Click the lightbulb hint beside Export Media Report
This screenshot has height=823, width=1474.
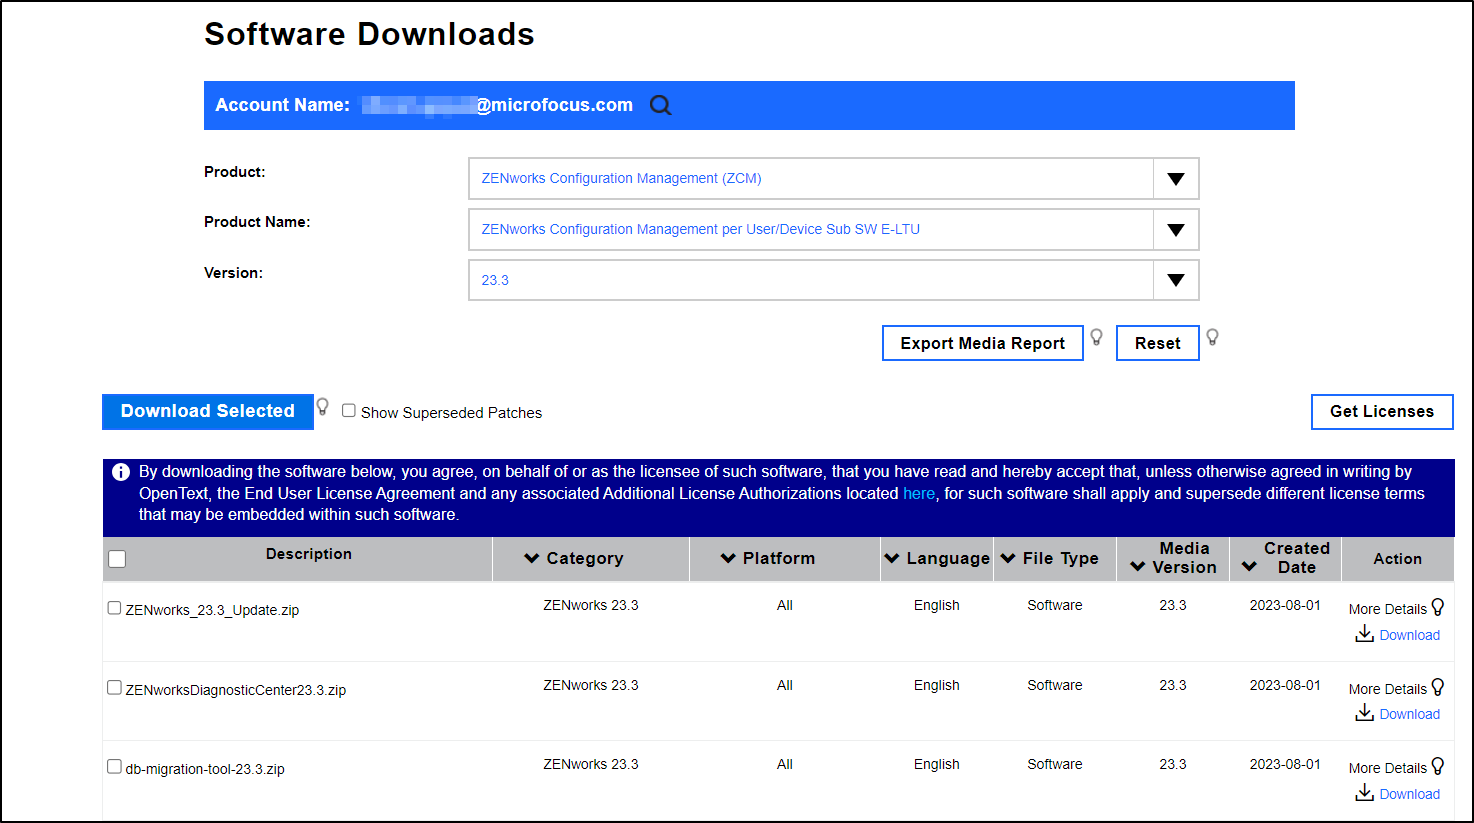[1096, 337]
